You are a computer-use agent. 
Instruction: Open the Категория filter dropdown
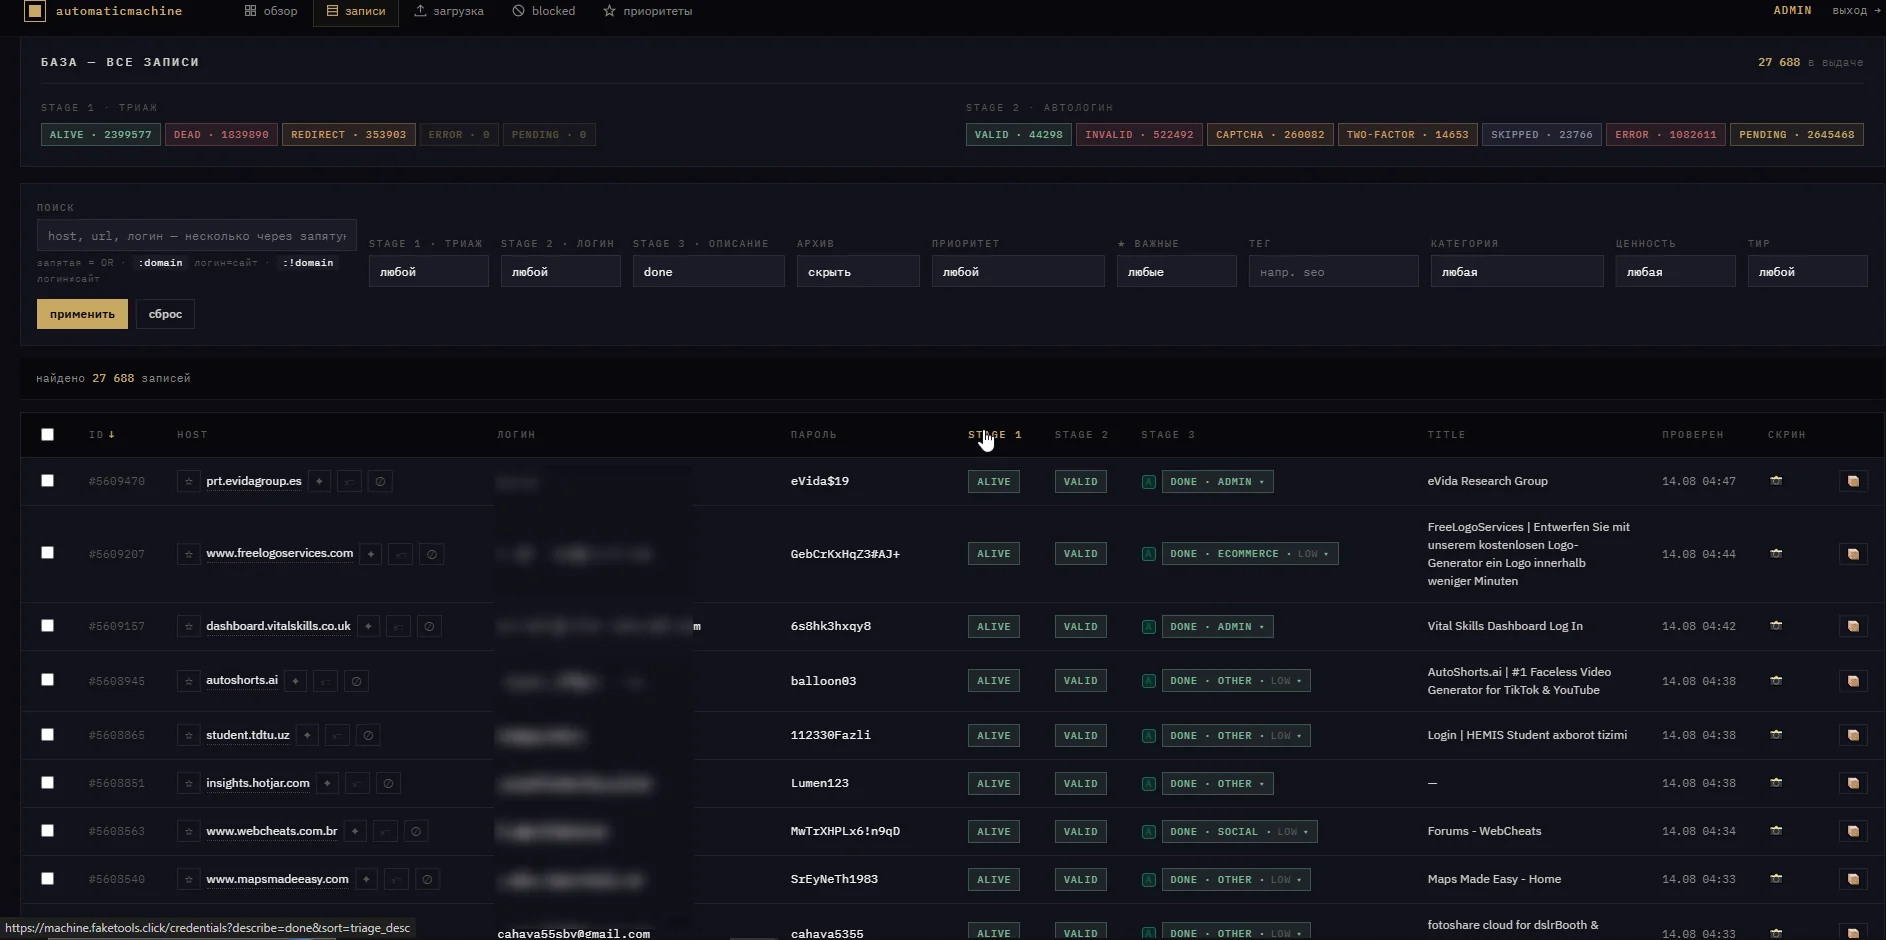tap(1517, 272)
